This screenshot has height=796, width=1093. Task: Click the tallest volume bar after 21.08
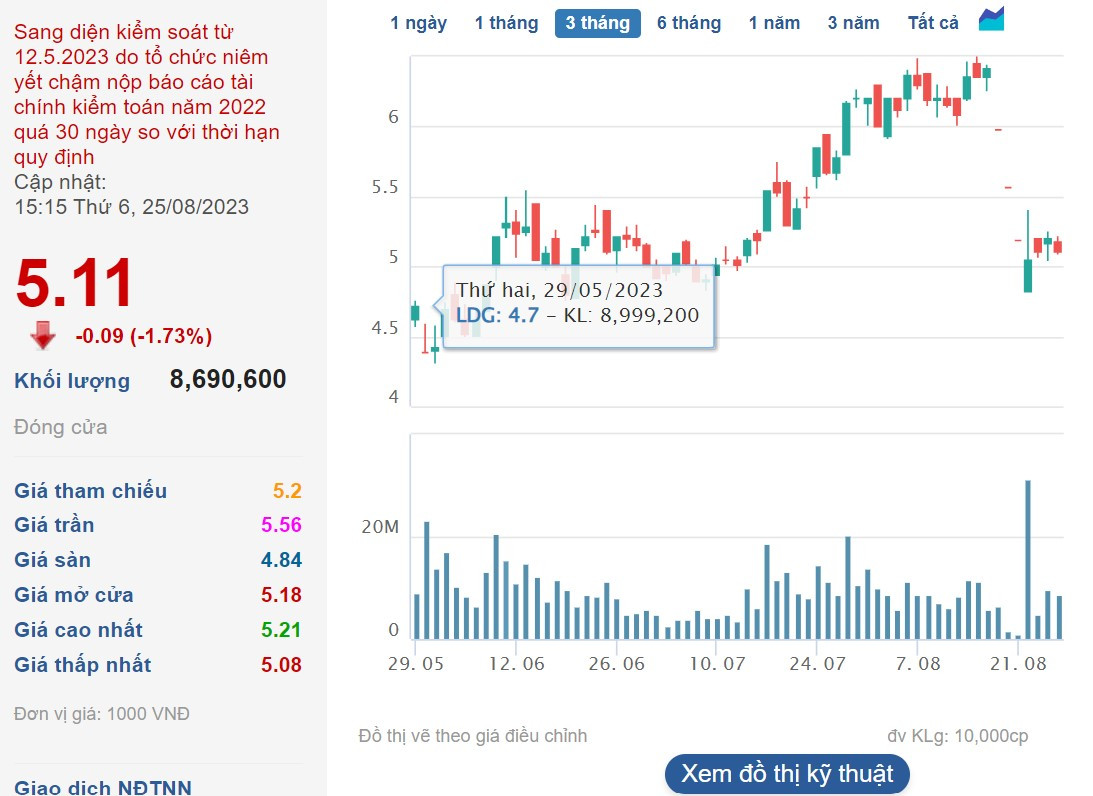pyautogui.click(x=1027, y=559)
